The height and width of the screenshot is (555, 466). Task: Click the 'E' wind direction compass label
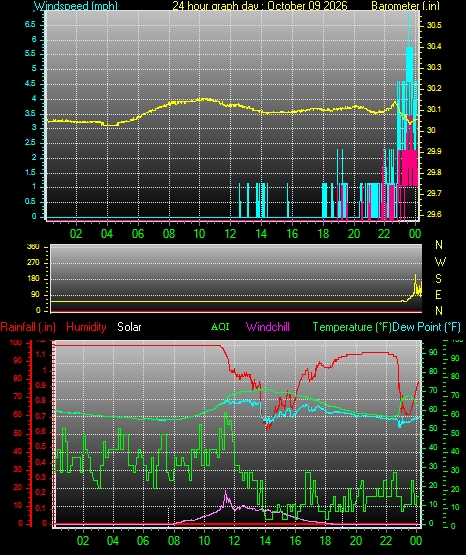[x=438, y=294]
